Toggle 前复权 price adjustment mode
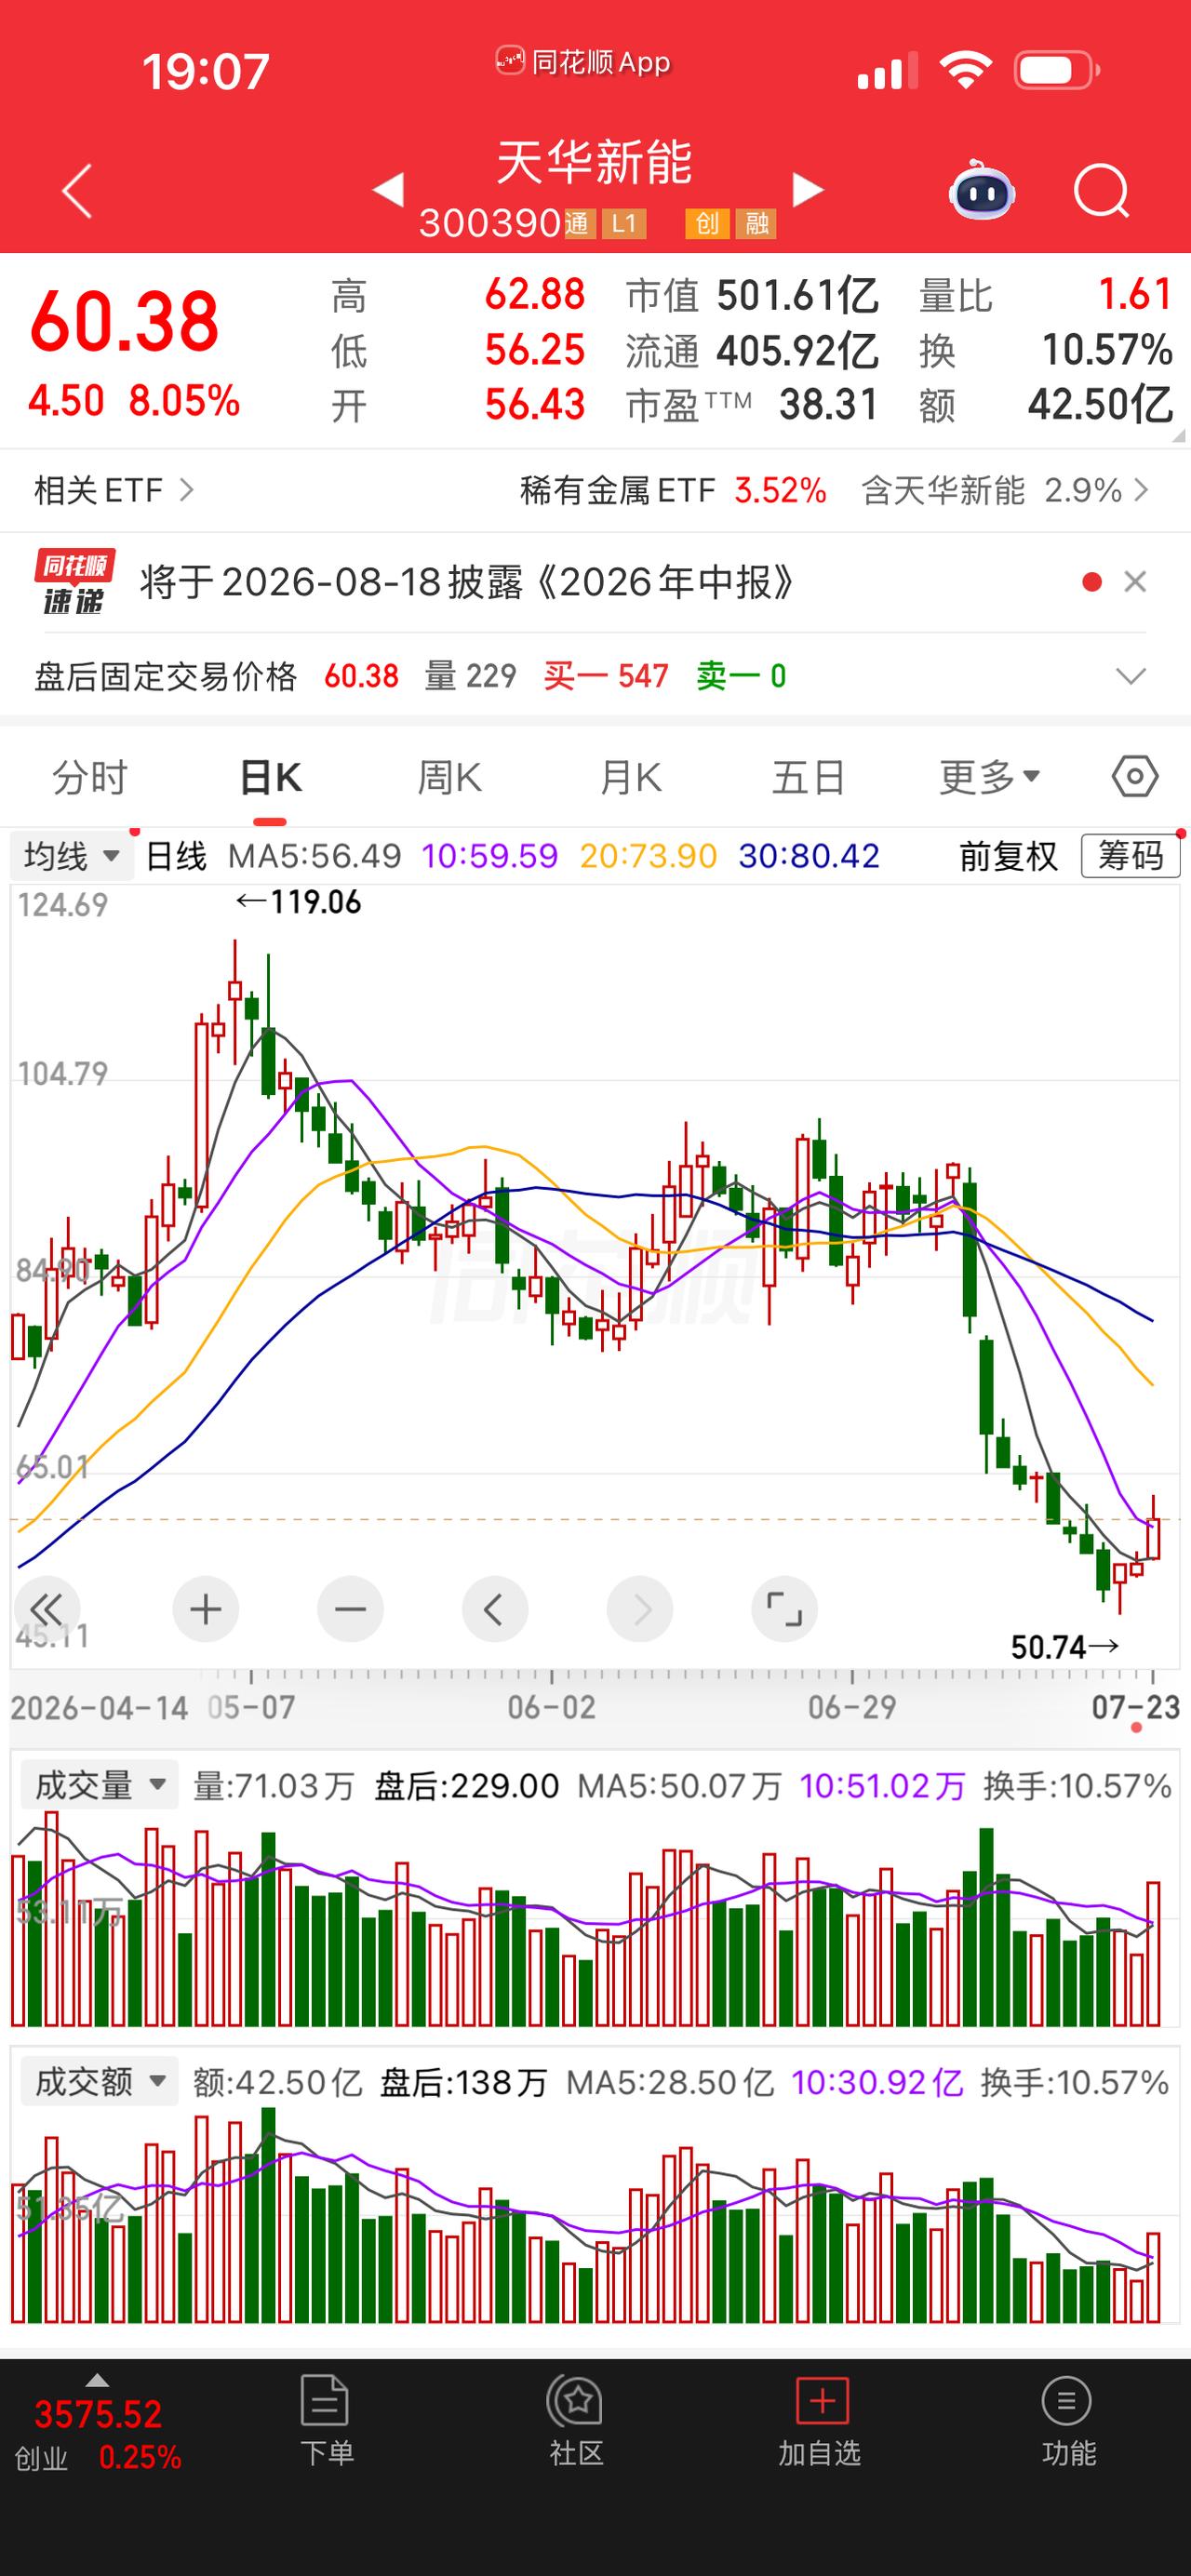 click(x=1008, y=856)
